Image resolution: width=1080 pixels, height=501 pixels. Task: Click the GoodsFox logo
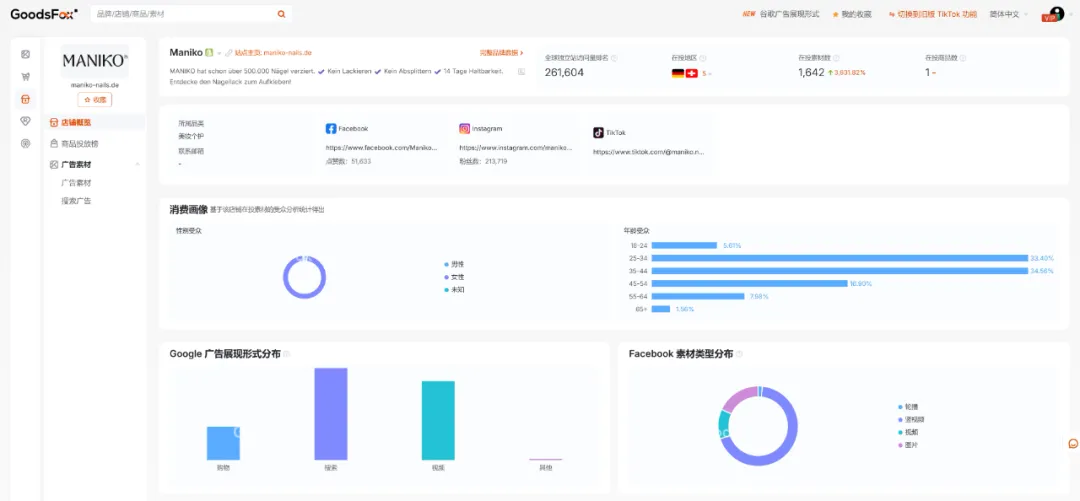(44, 13)
